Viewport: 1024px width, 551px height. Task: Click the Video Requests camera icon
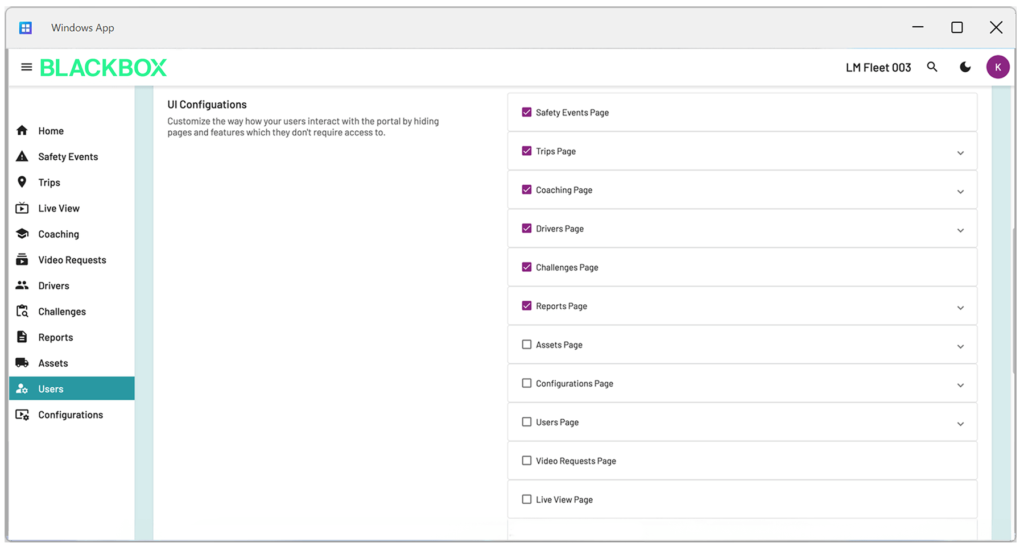pyautogui.click(x=22, y=260)
